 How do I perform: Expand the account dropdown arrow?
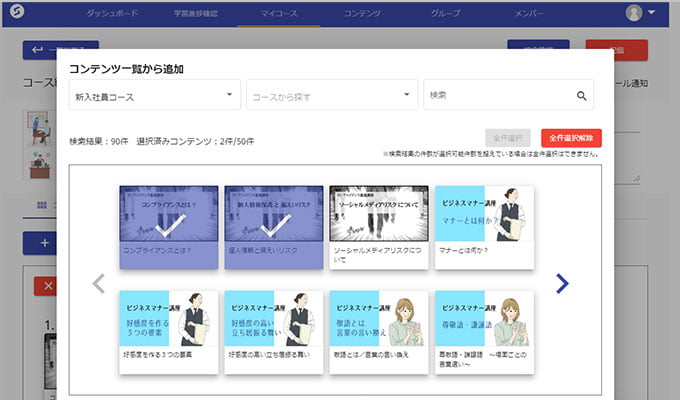[x=651, y=13]
